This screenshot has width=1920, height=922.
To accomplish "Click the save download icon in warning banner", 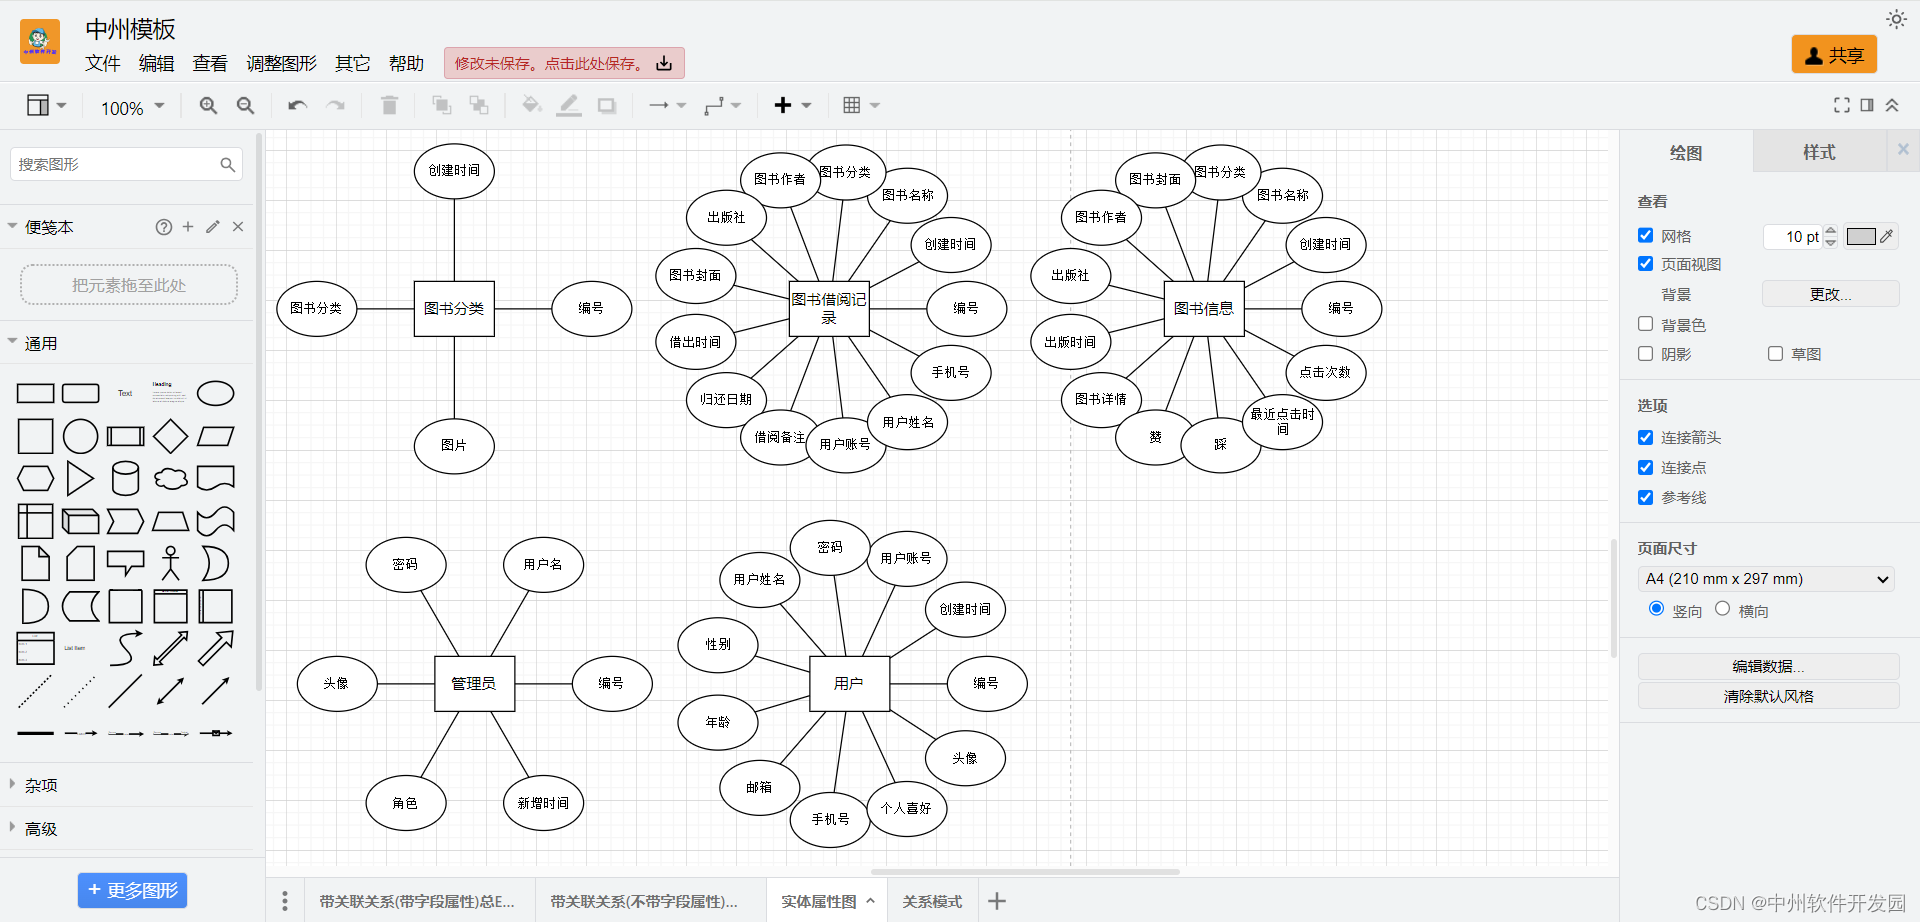I will point(664,63).
